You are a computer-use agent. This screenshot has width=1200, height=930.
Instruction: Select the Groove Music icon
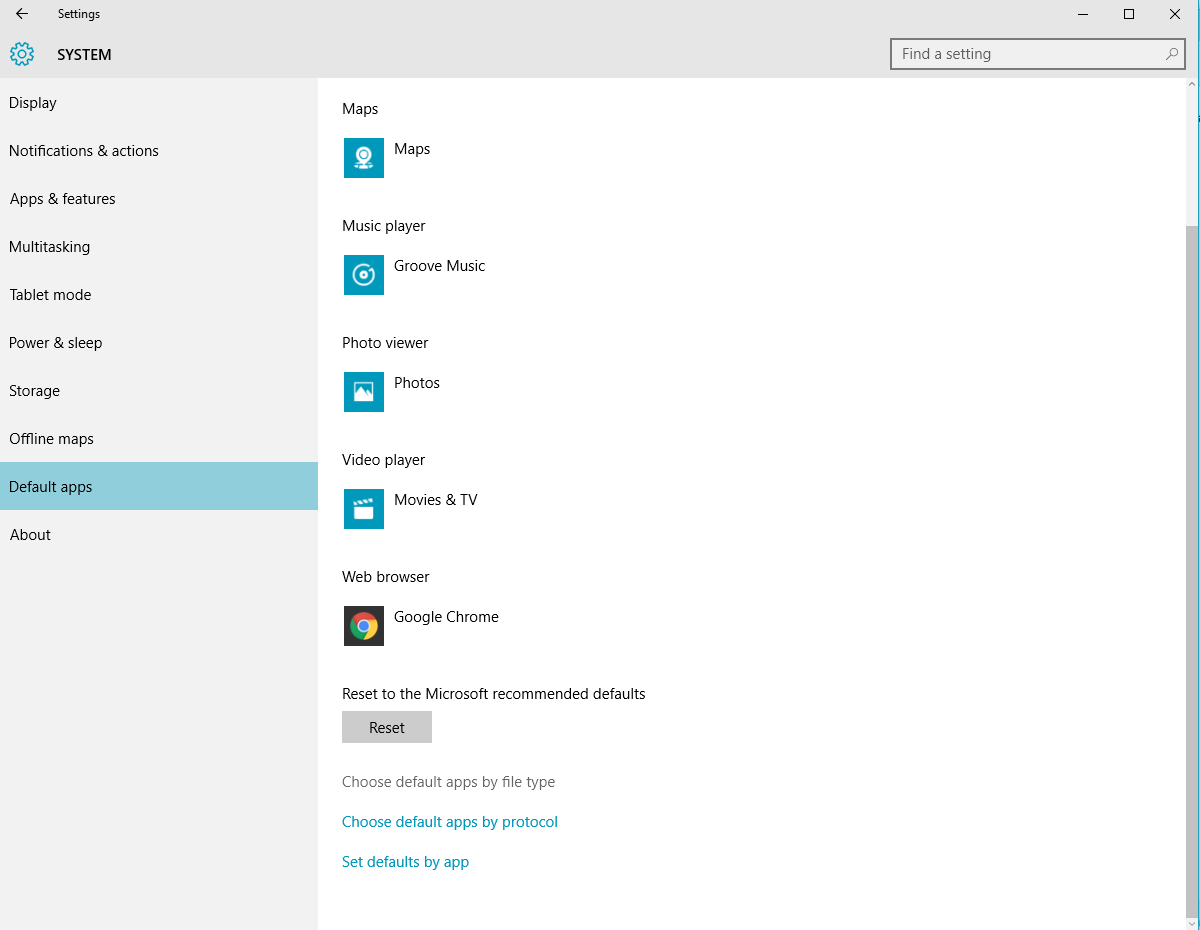point(363,275)
